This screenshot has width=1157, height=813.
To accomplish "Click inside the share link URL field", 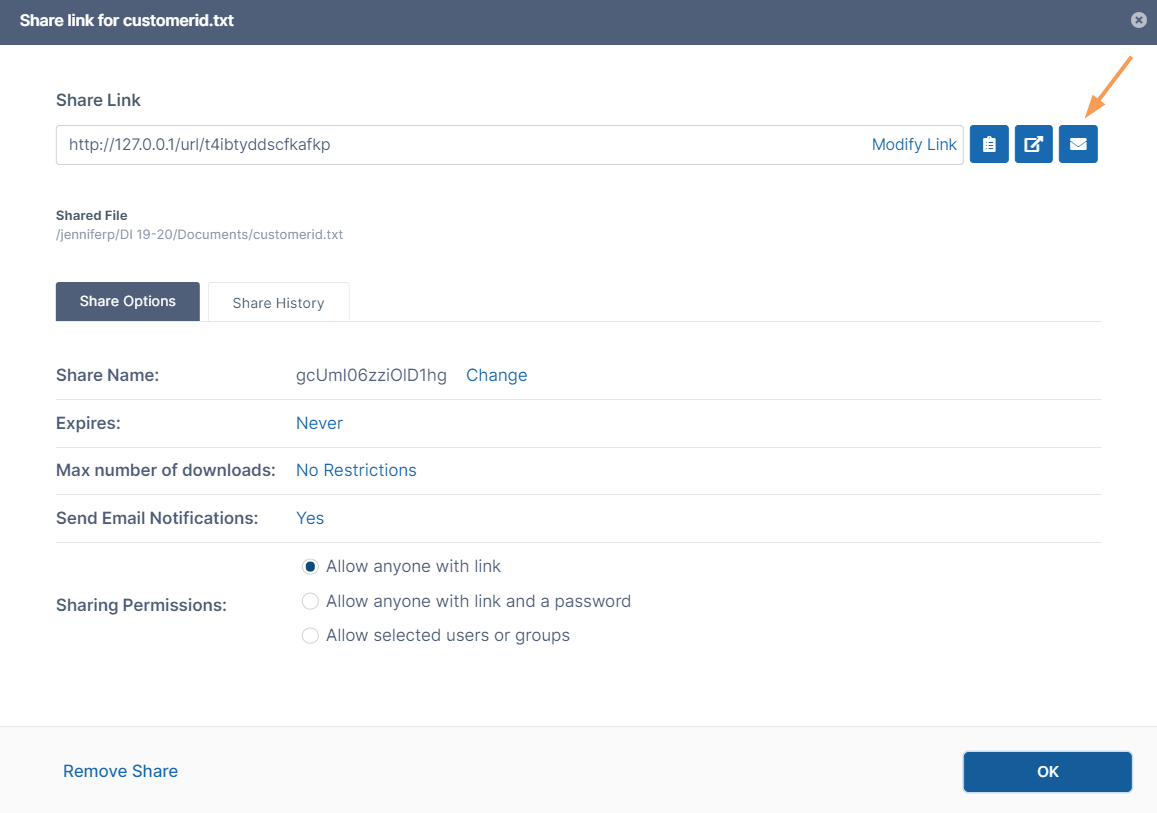I will pyautogui.click(x=450, y=144).
